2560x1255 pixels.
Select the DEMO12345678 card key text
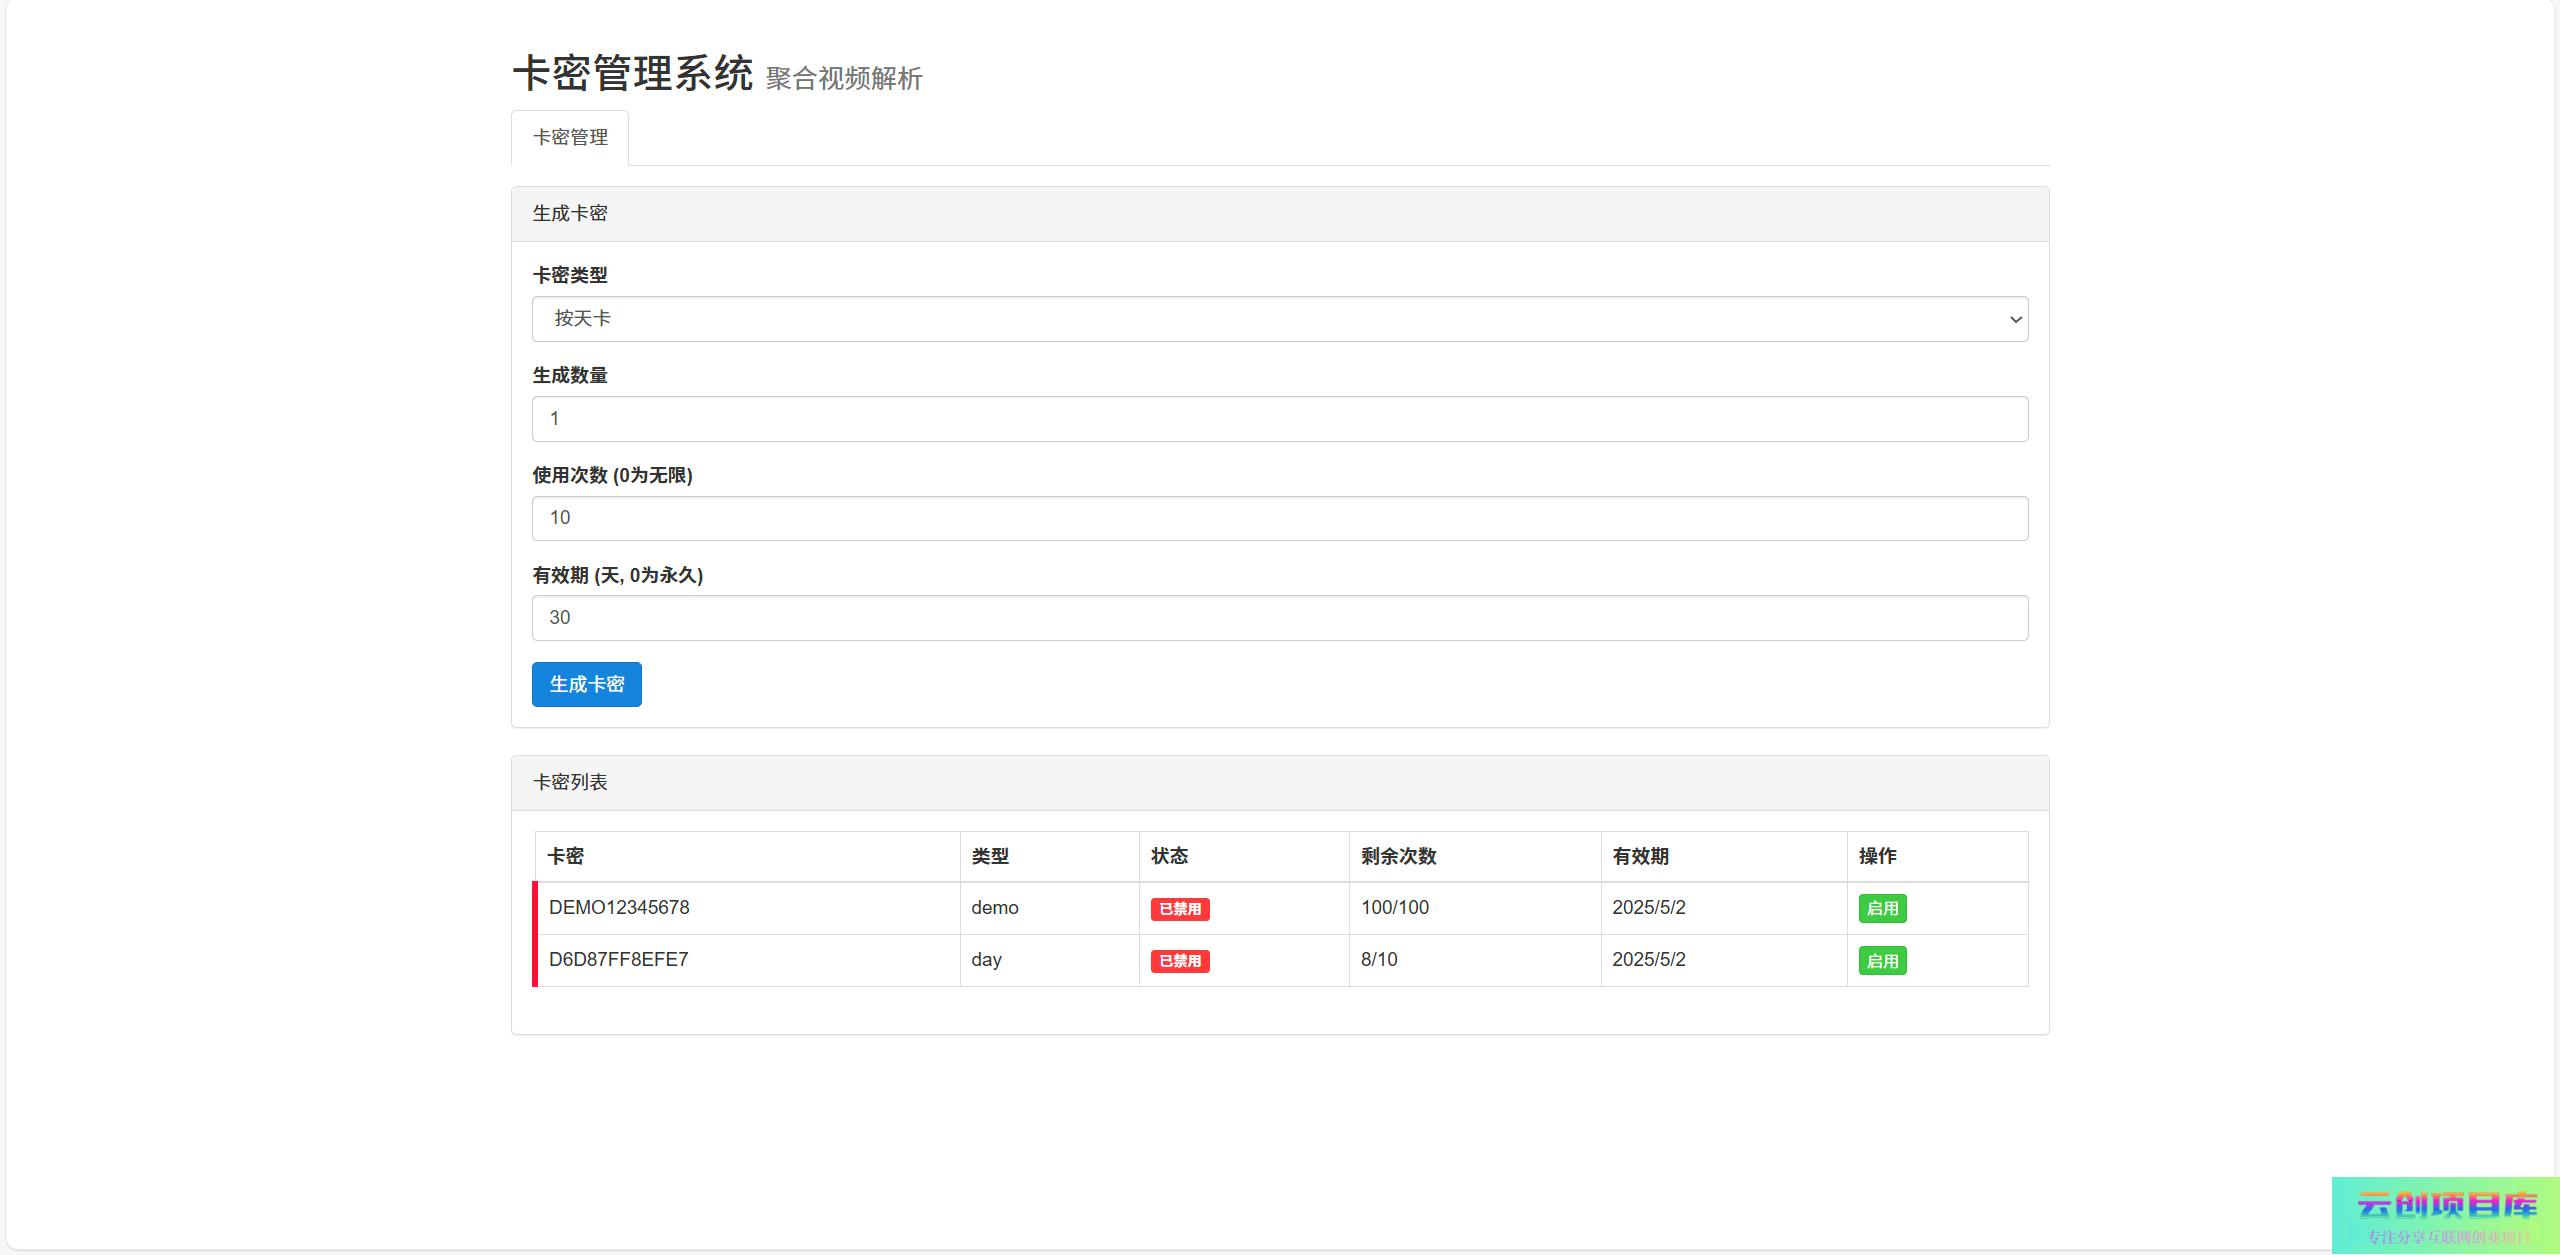(619, 908)
